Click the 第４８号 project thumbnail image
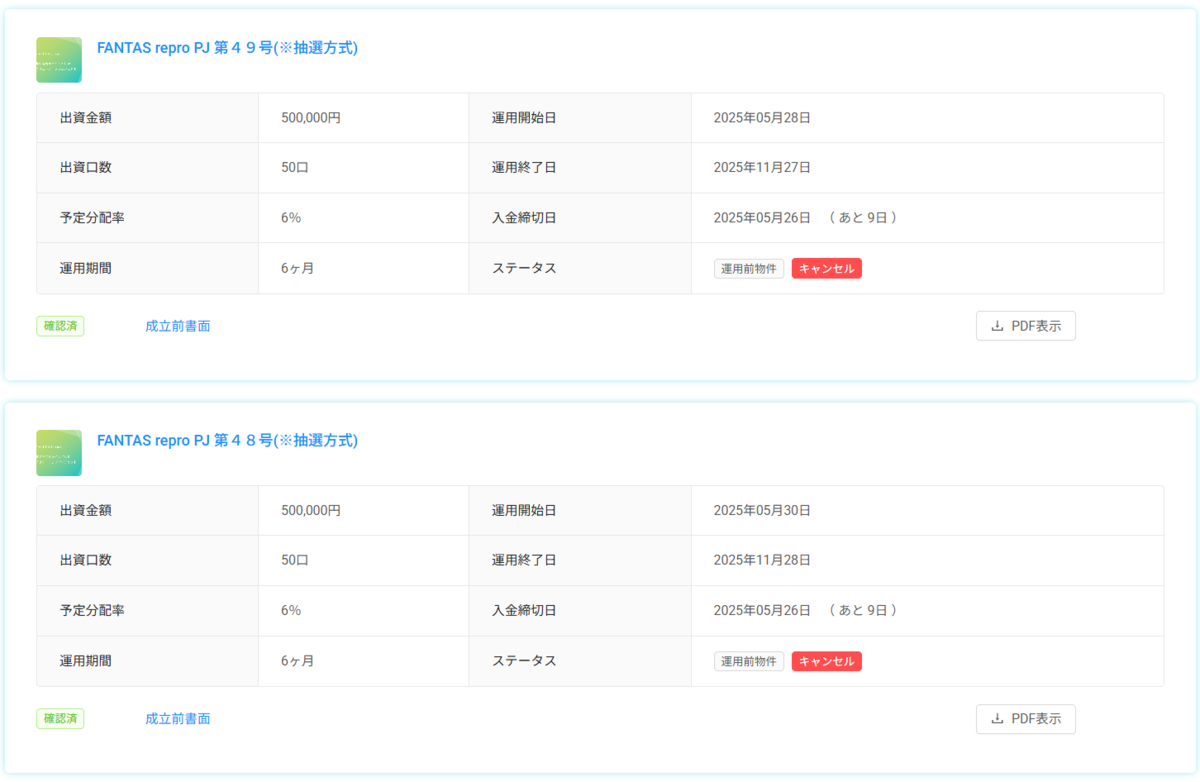Viewport: 1200px width, 782px height. pos(59,453)
